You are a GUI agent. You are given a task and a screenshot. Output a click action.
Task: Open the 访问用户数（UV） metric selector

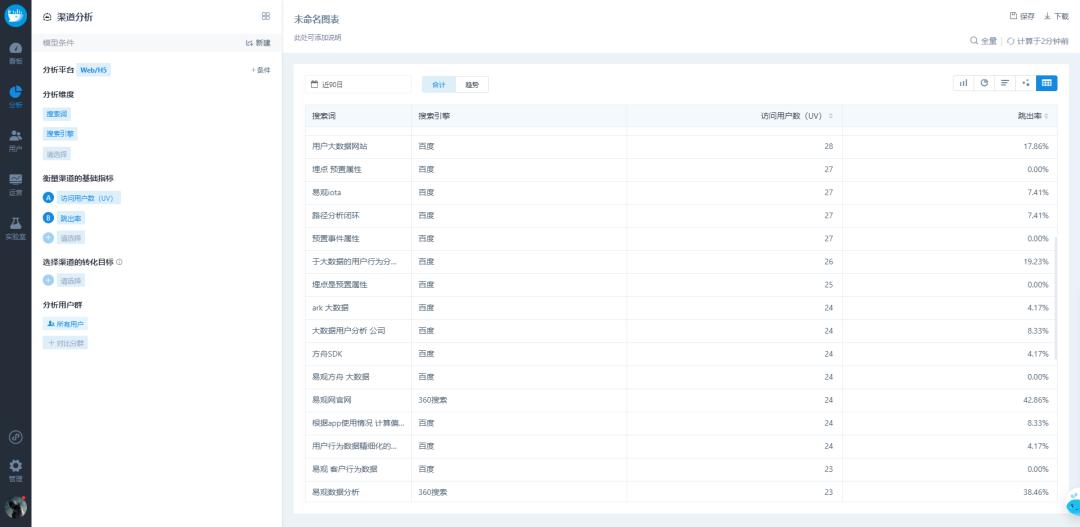tap(88, 198)
